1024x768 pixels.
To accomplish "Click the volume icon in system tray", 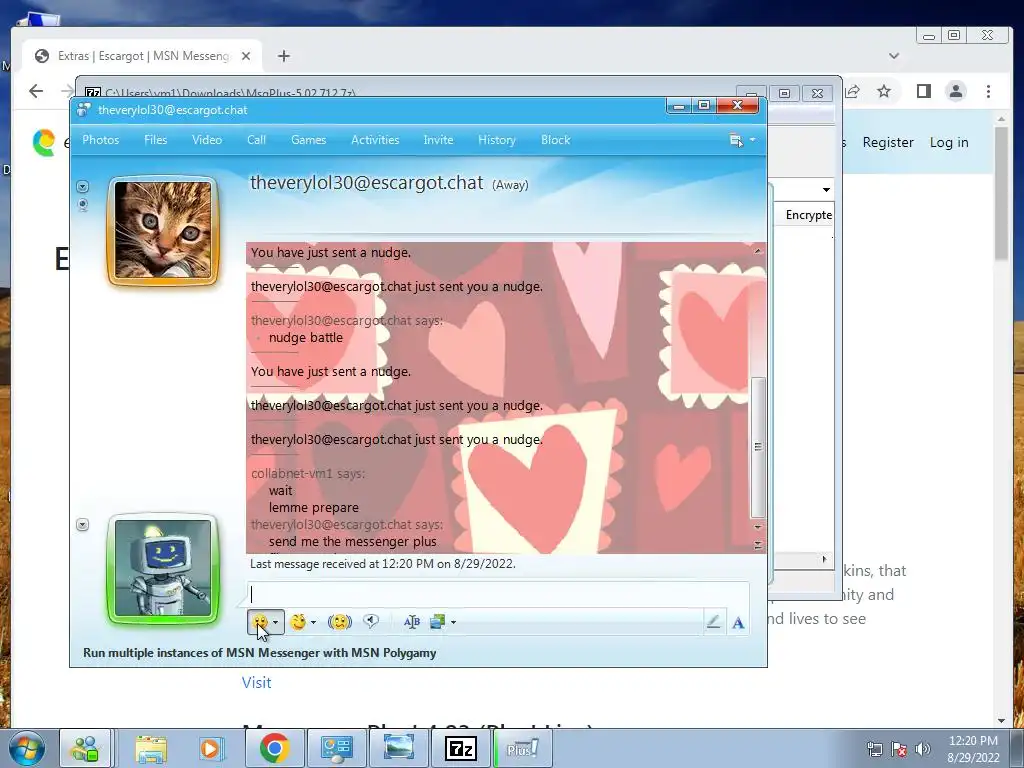I will coord(923,749).
